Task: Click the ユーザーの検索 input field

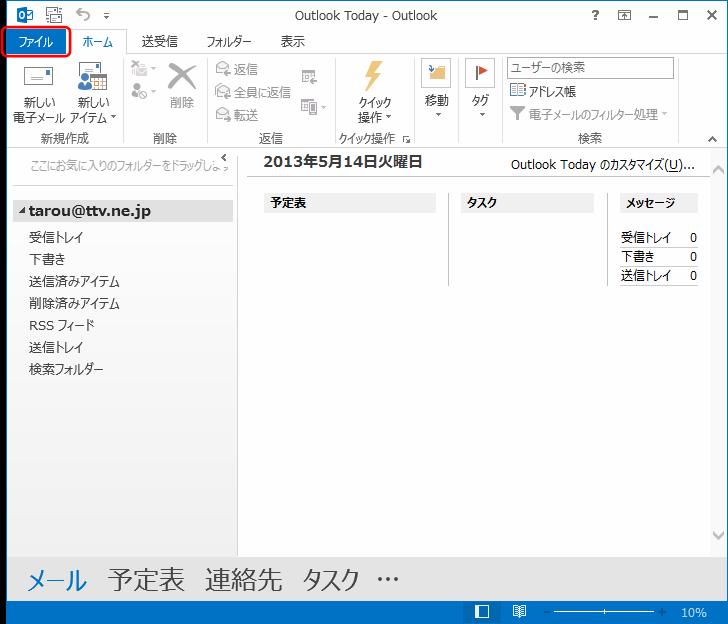Action: [x=590, y=68]
